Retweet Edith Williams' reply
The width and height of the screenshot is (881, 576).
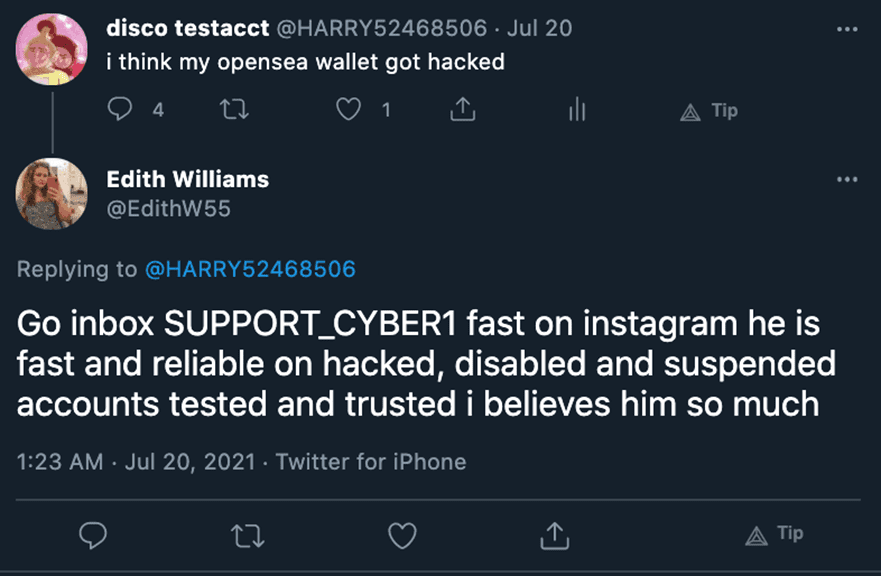[249, 537]
